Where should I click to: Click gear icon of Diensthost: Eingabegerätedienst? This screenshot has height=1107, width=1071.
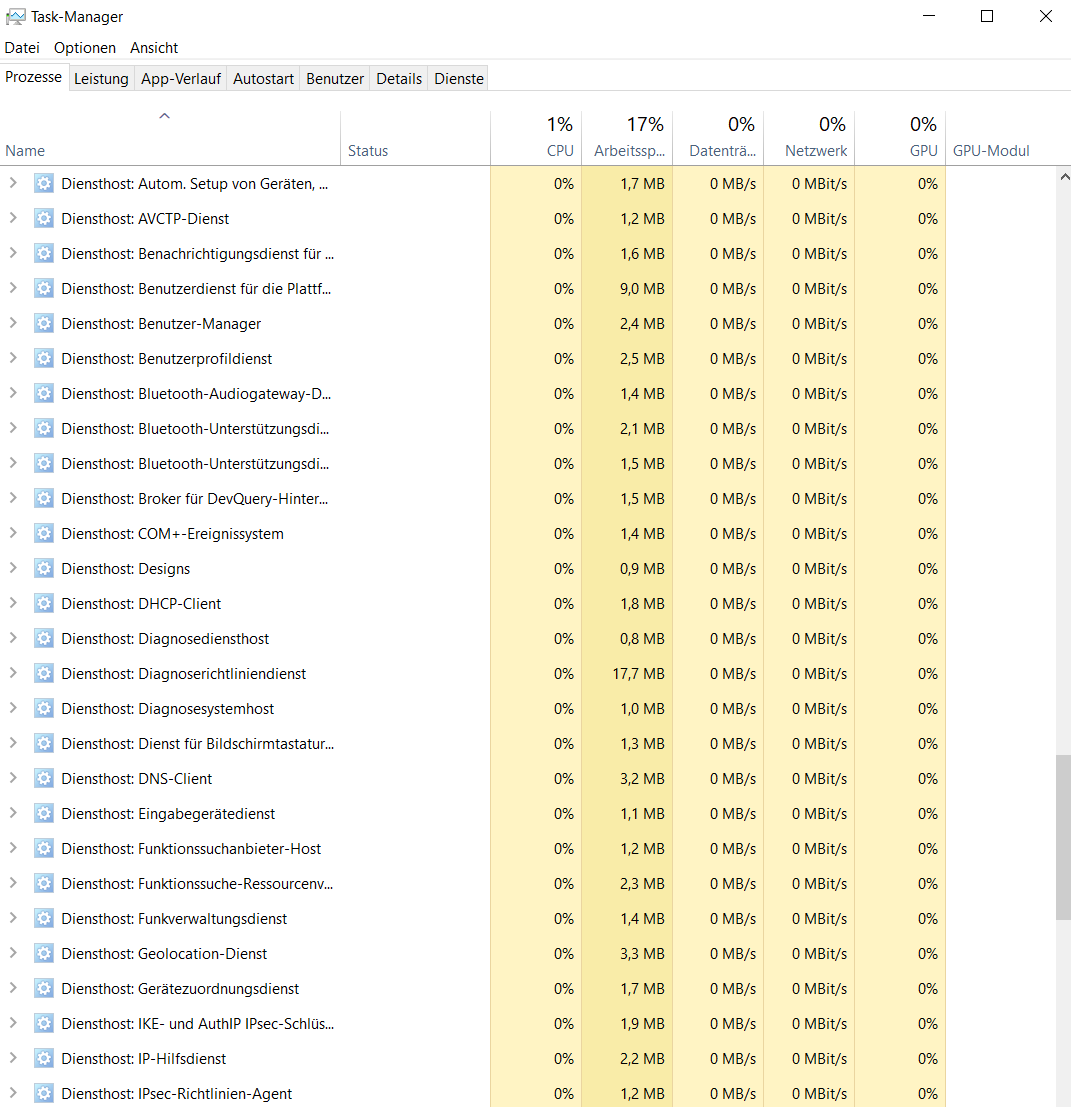44,813
